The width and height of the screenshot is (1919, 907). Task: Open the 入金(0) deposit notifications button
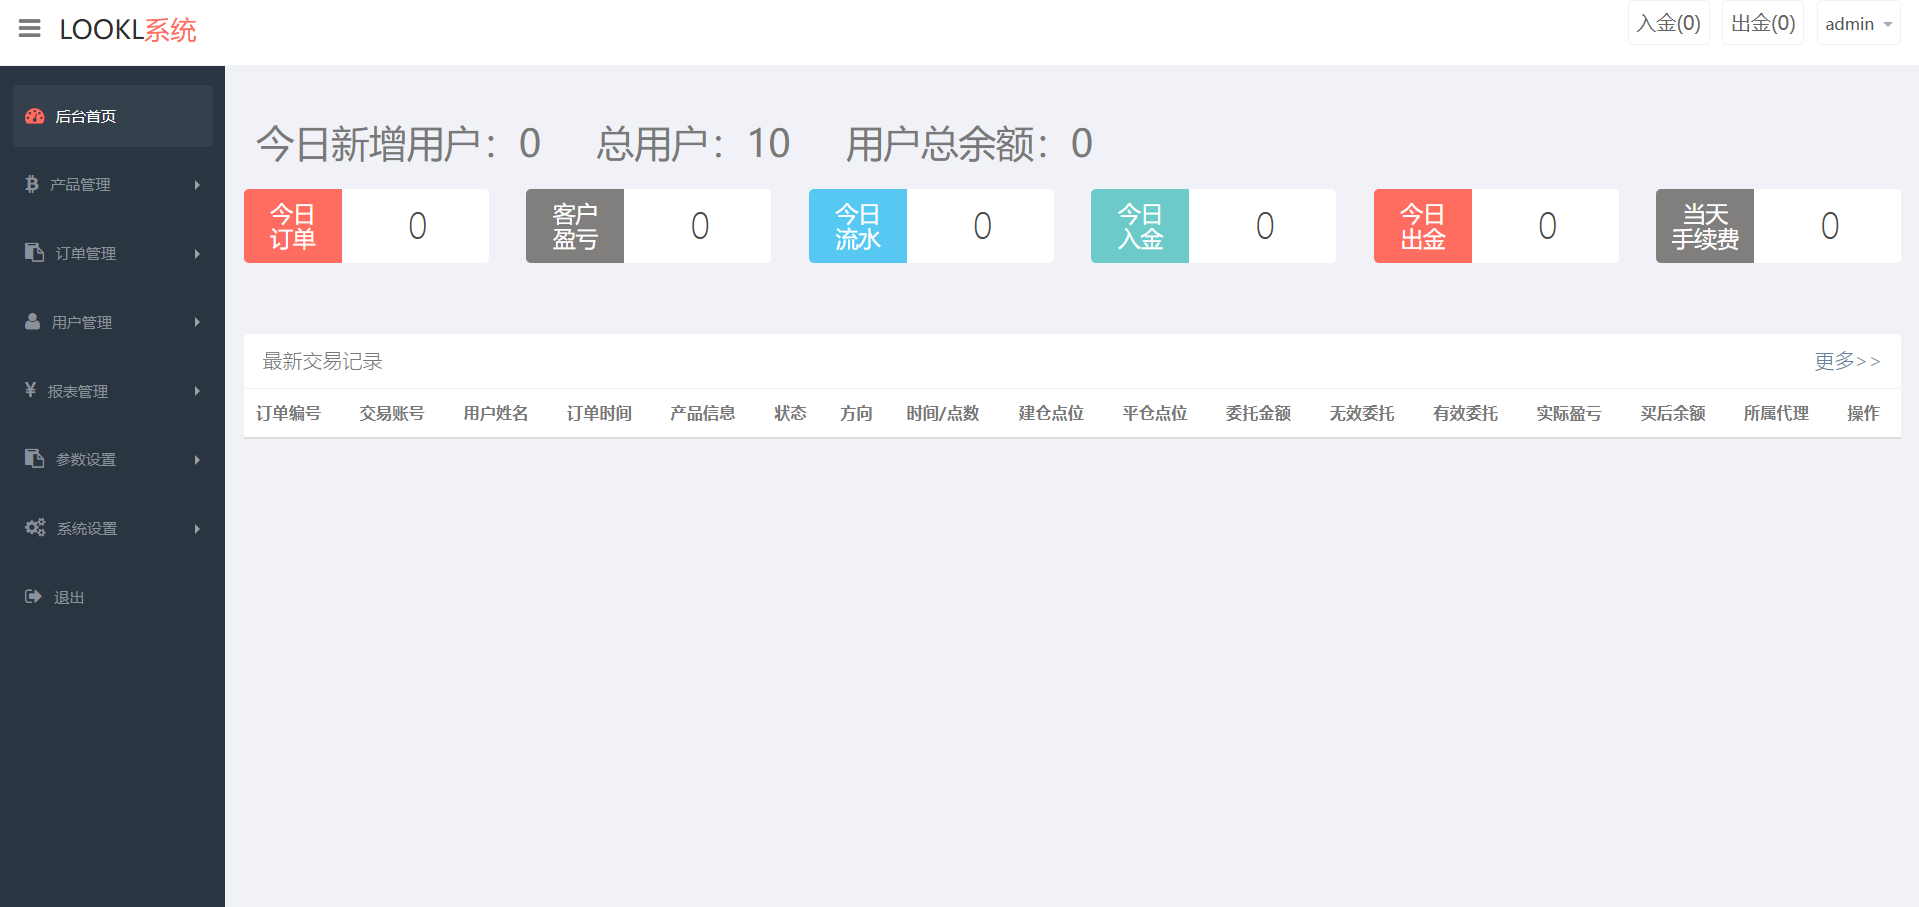(1668, 24)
